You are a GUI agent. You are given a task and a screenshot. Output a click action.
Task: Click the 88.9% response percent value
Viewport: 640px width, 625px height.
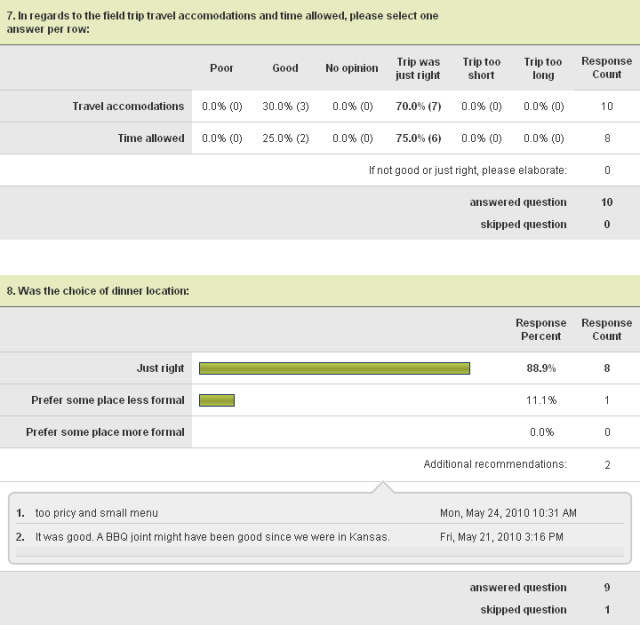pos(541,369)
